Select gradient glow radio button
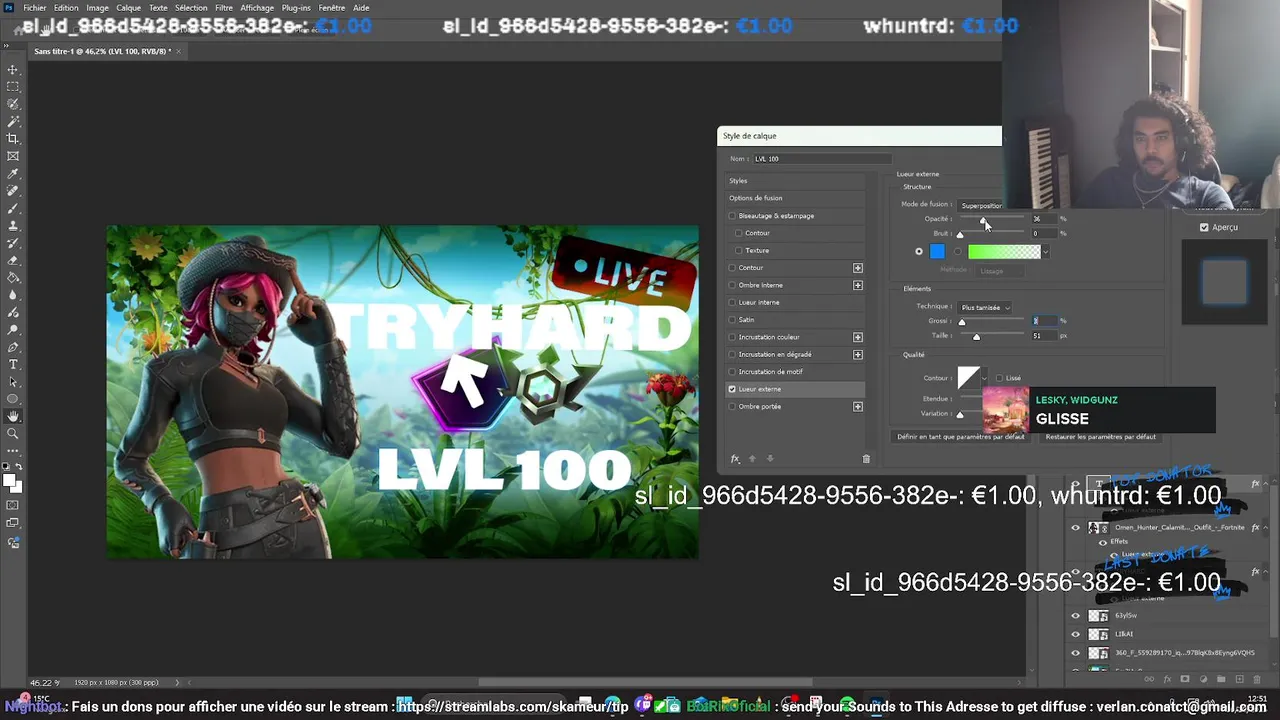The width and height of the screenshot is (1280, 720). [958, 251]
